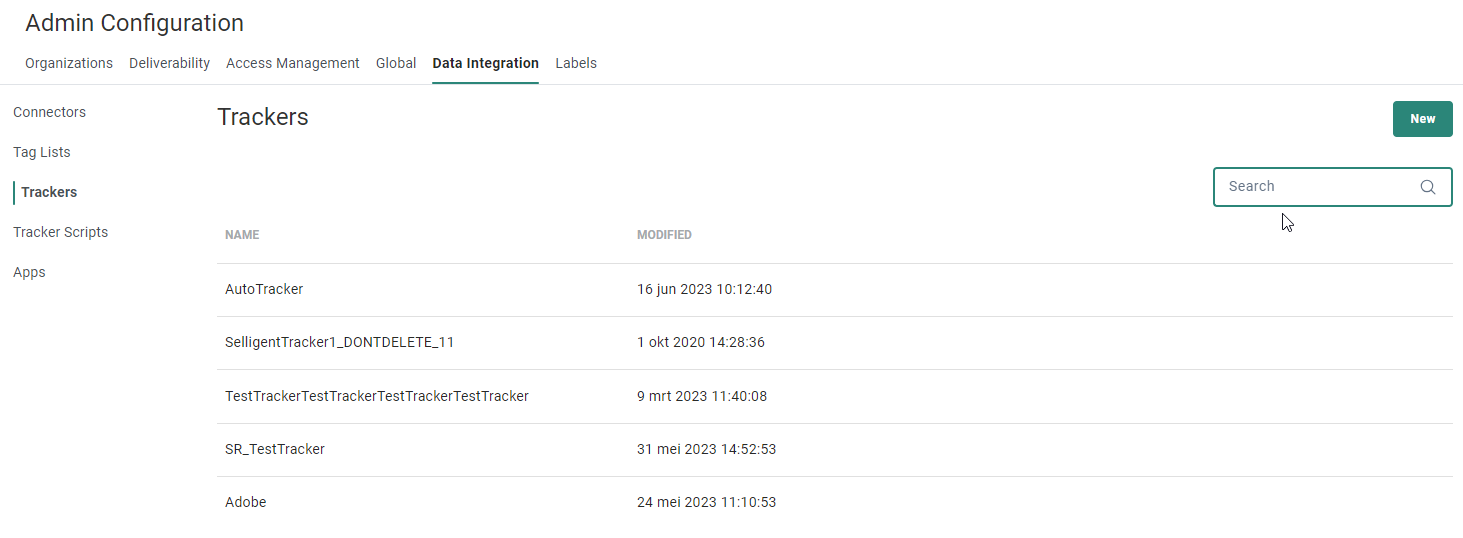The image size is (1463, 538).
Task: Open the TestTrackerTestTrackerTestTrackerTestTracker entry
Action: pyautogui.click(x=376, y=396)
